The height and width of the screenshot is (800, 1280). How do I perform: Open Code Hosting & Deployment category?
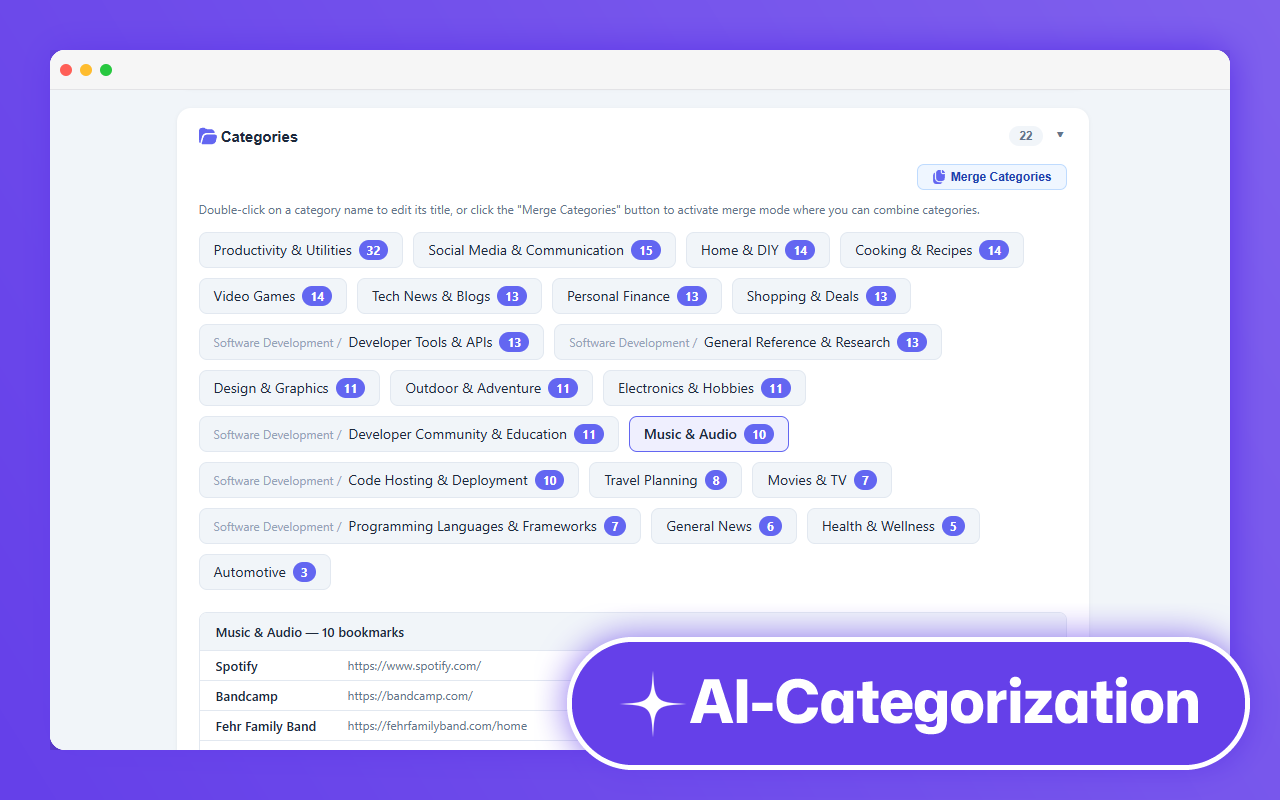[x=437, y=480]
